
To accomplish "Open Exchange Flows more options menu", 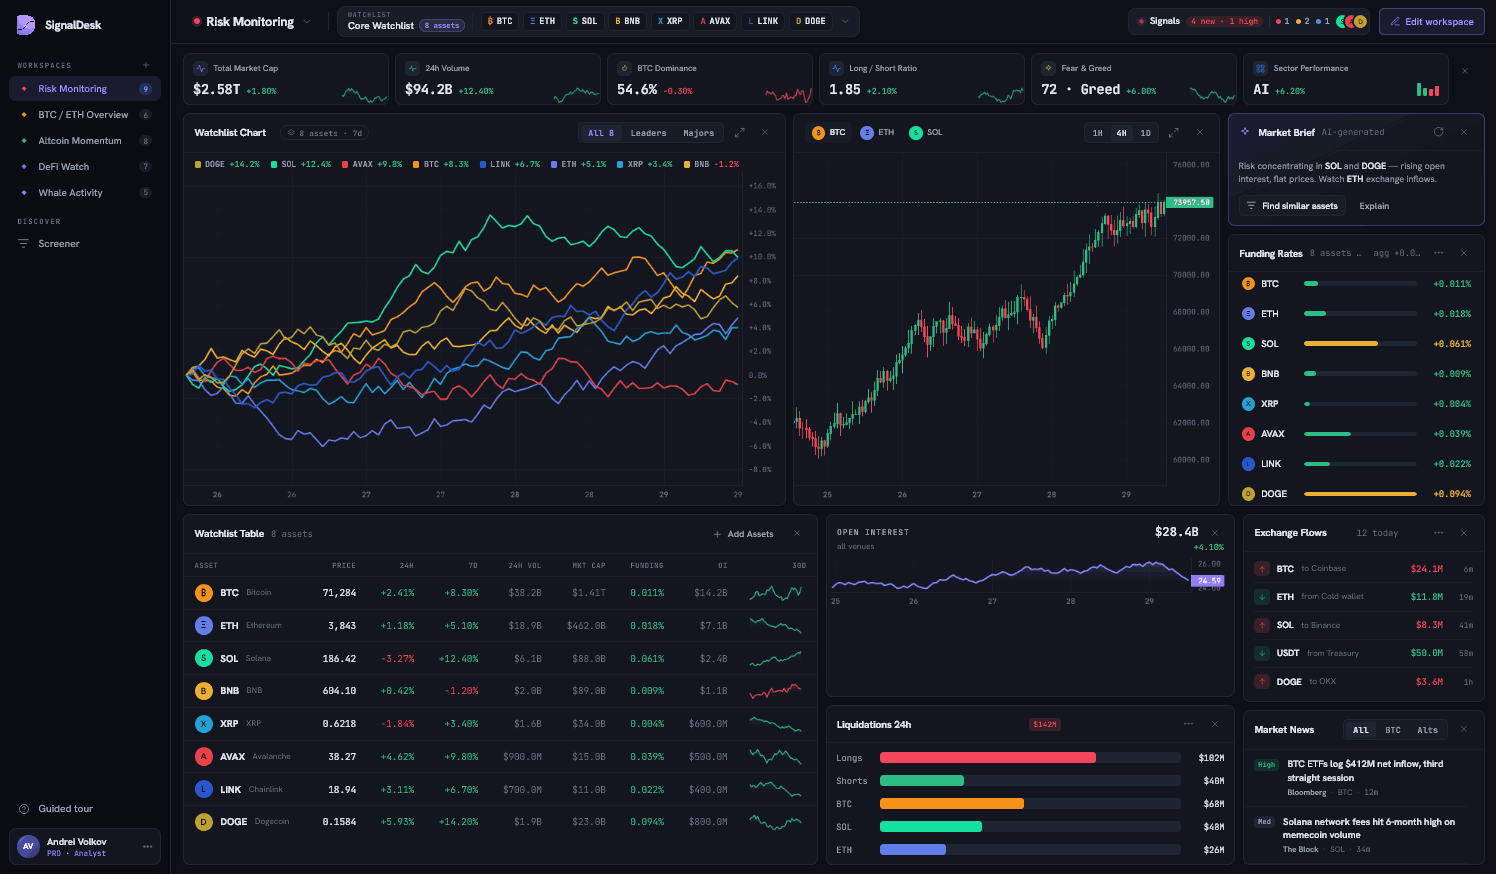I will pyautogui.click(x=1438, y=533).
